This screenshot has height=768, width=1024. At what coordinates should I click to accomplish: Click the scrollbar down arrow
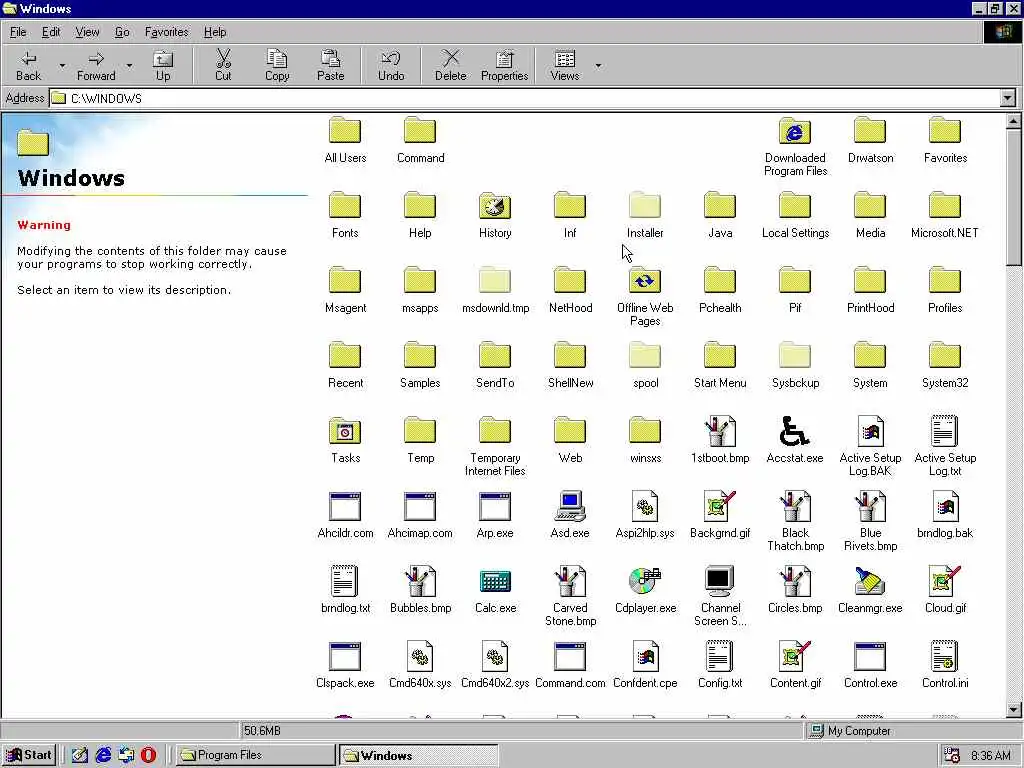tap(1013, 709)
